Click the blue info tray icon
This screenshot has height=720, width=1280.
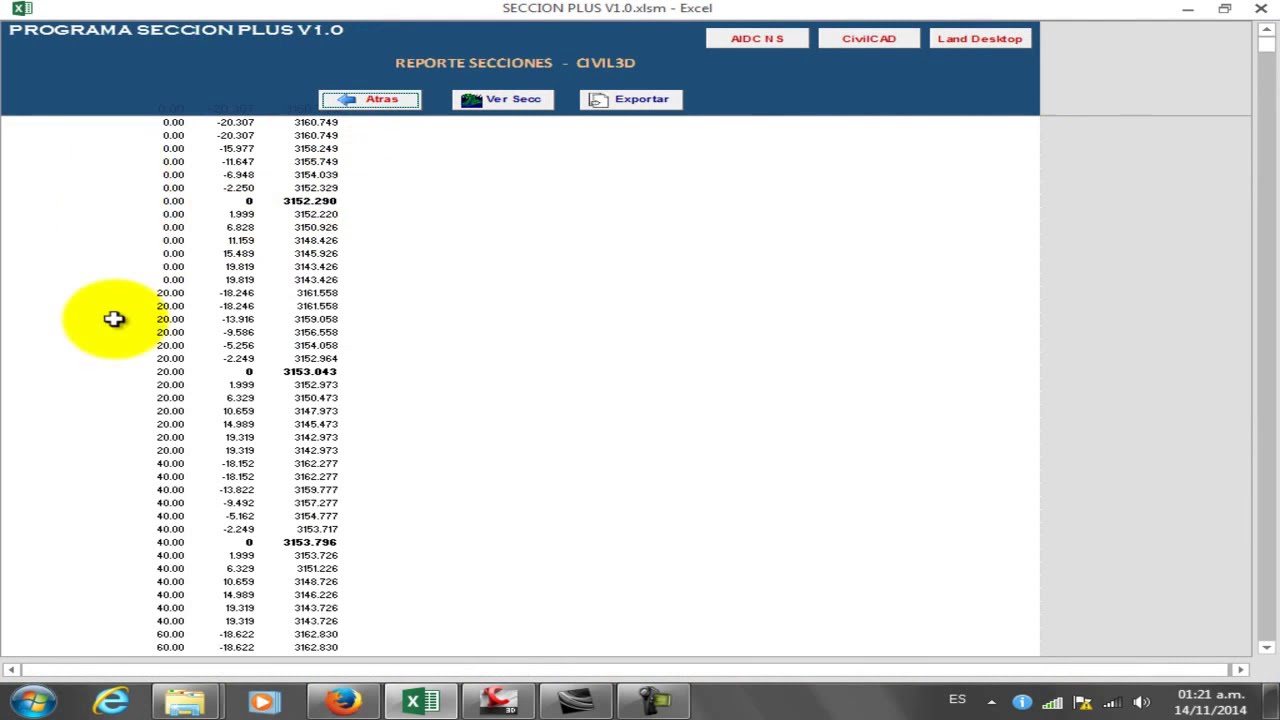coord(1022,702)
